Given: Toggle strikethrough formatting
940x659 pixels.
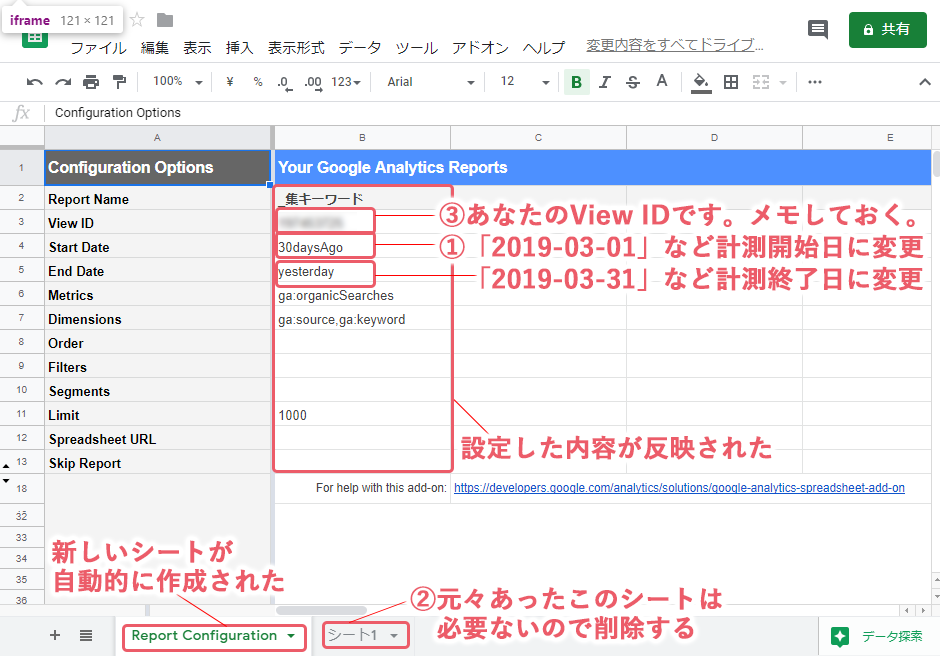Looking at the screenshot, I should click(633, 82).
